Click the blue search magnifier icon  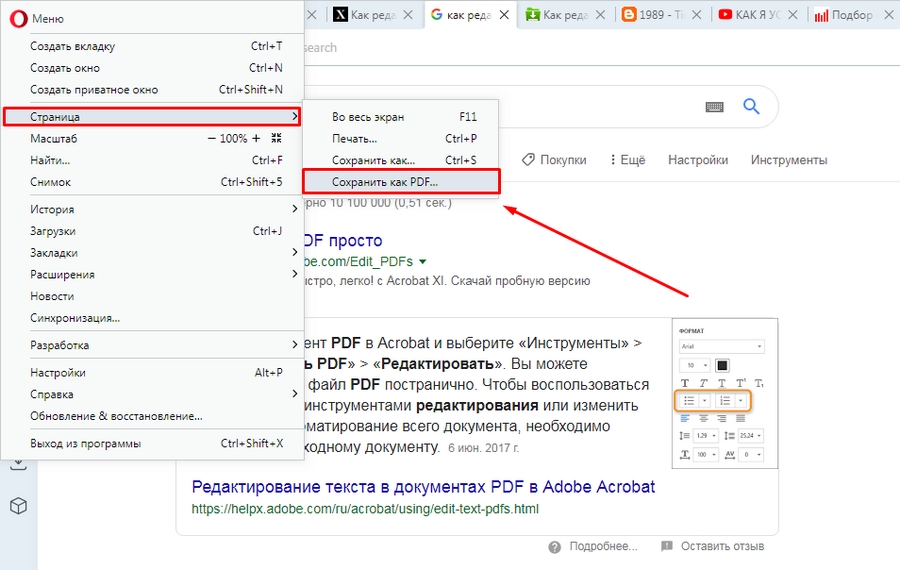[x=752, y=107]
